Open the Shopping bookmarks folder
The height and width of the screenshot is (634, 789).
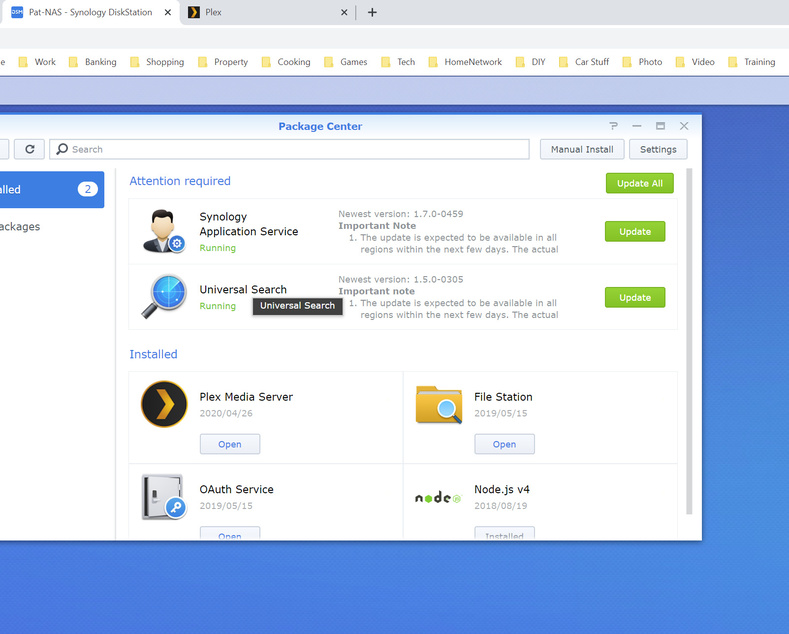(x=156, y=62)
